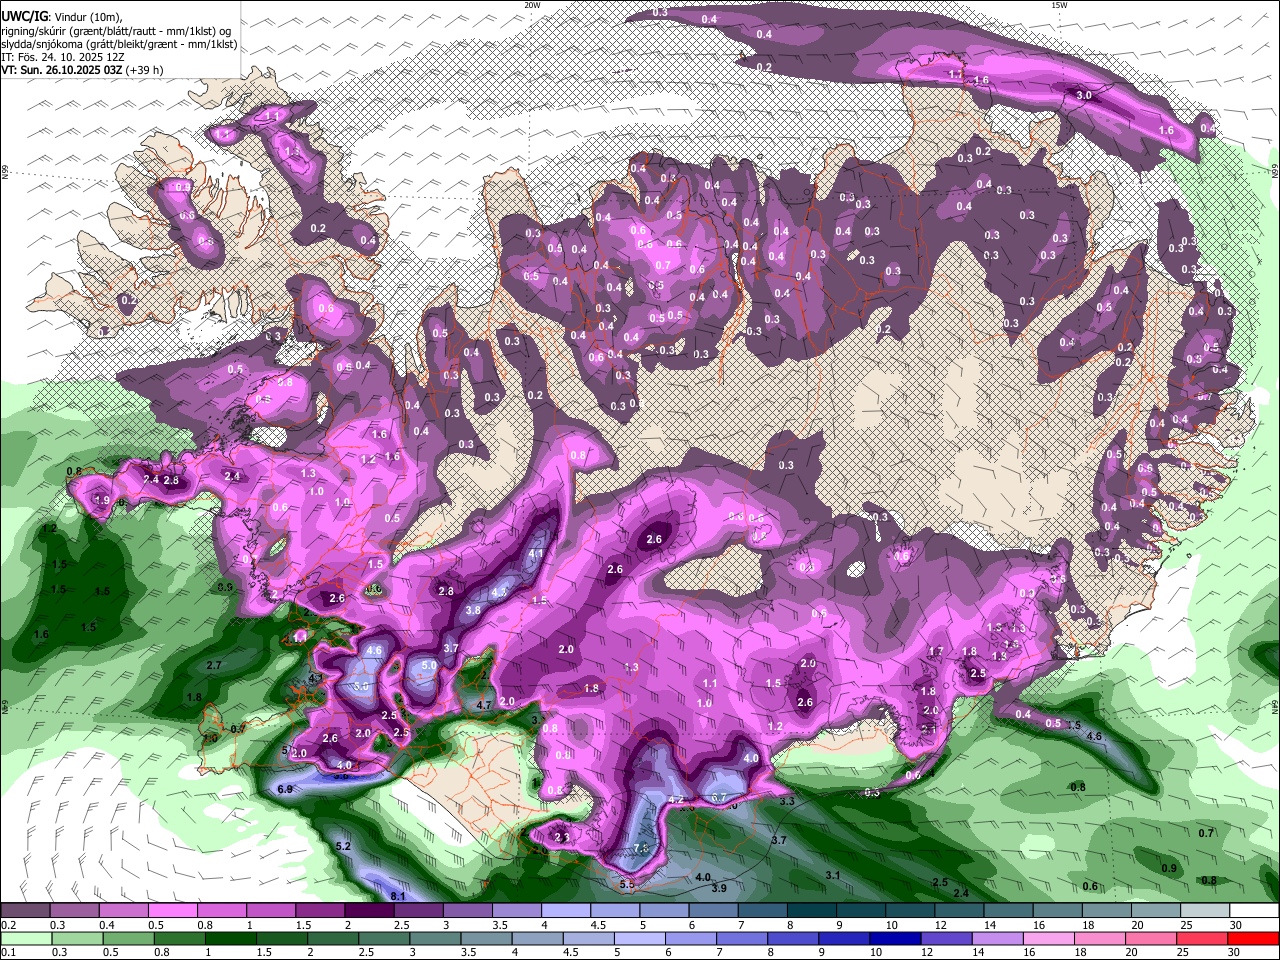Click the '6.9' value on the map
Viewport: 1280px width, 960px height.
[x=285, y=790]
